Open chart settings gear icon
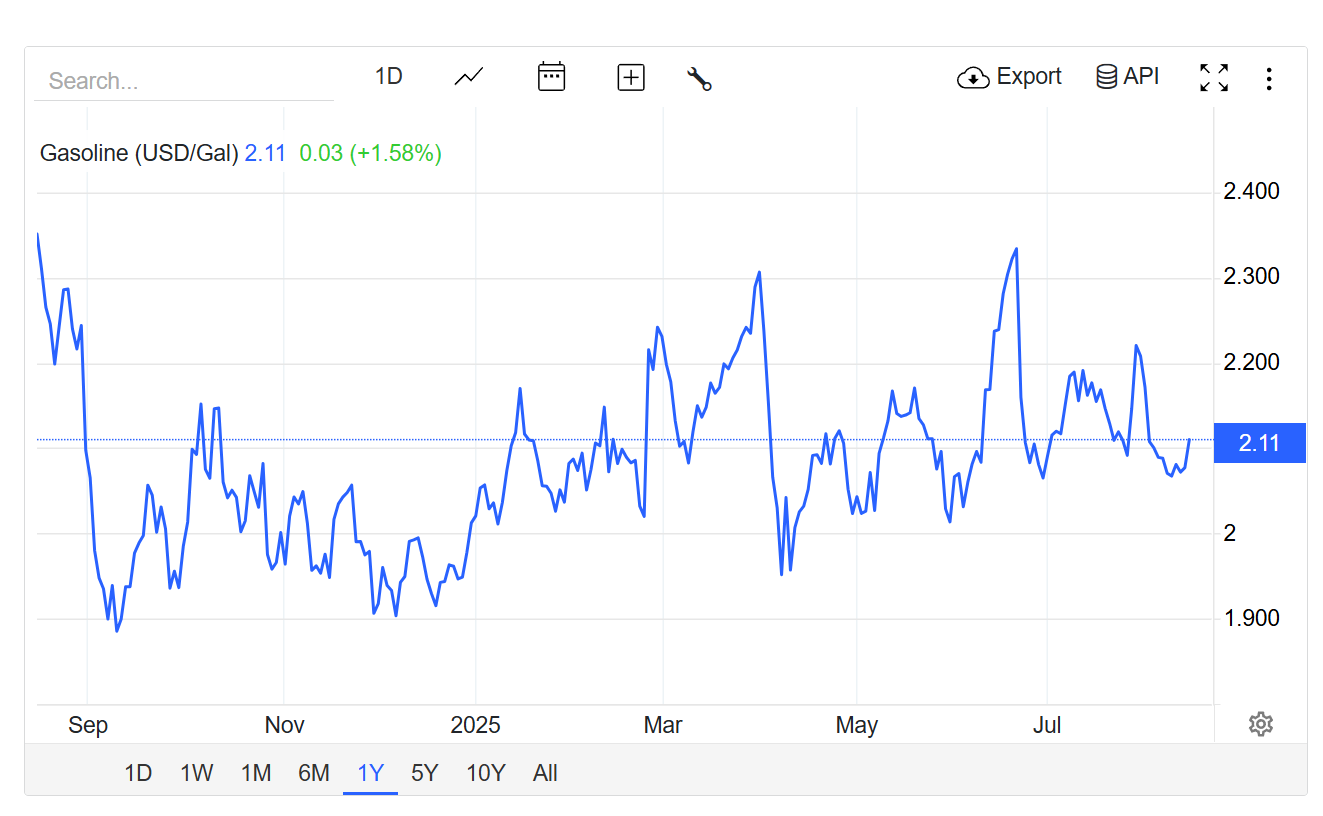 coord(1261,724)
